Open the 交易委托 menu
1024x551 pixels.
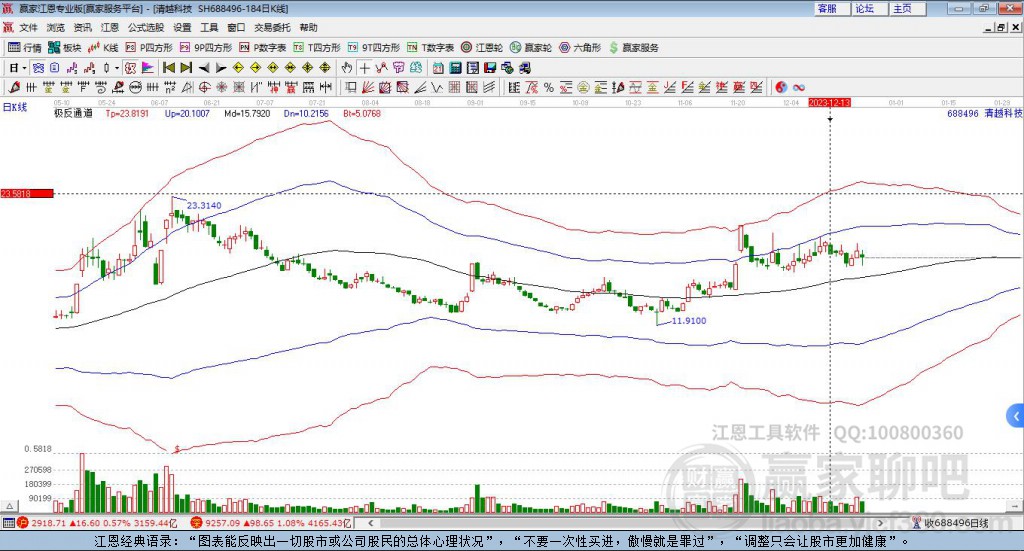pyautogui.click(x=272, y=27)
